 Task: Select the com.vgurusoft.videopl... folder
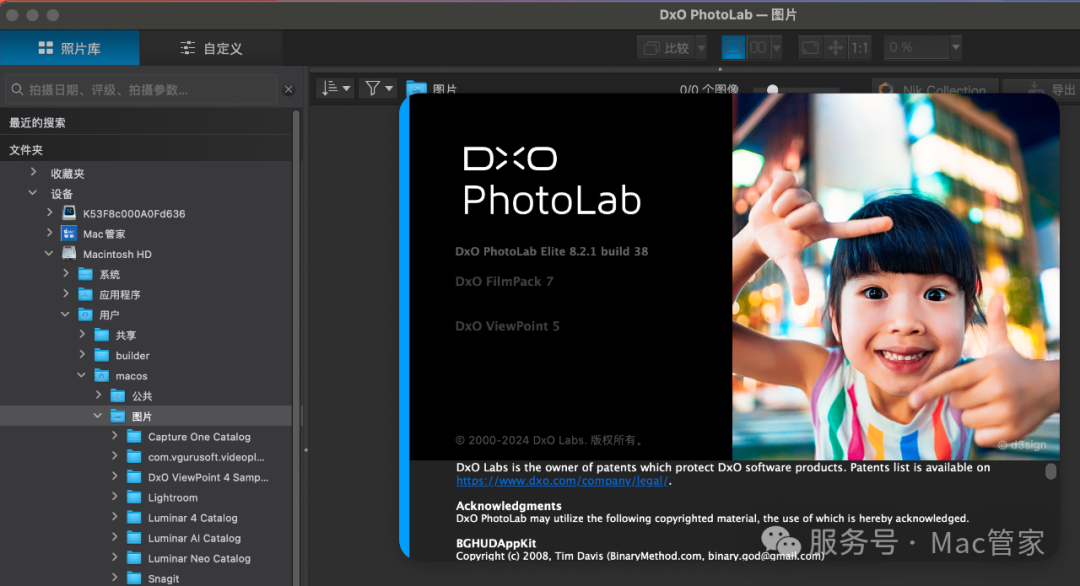206,457
